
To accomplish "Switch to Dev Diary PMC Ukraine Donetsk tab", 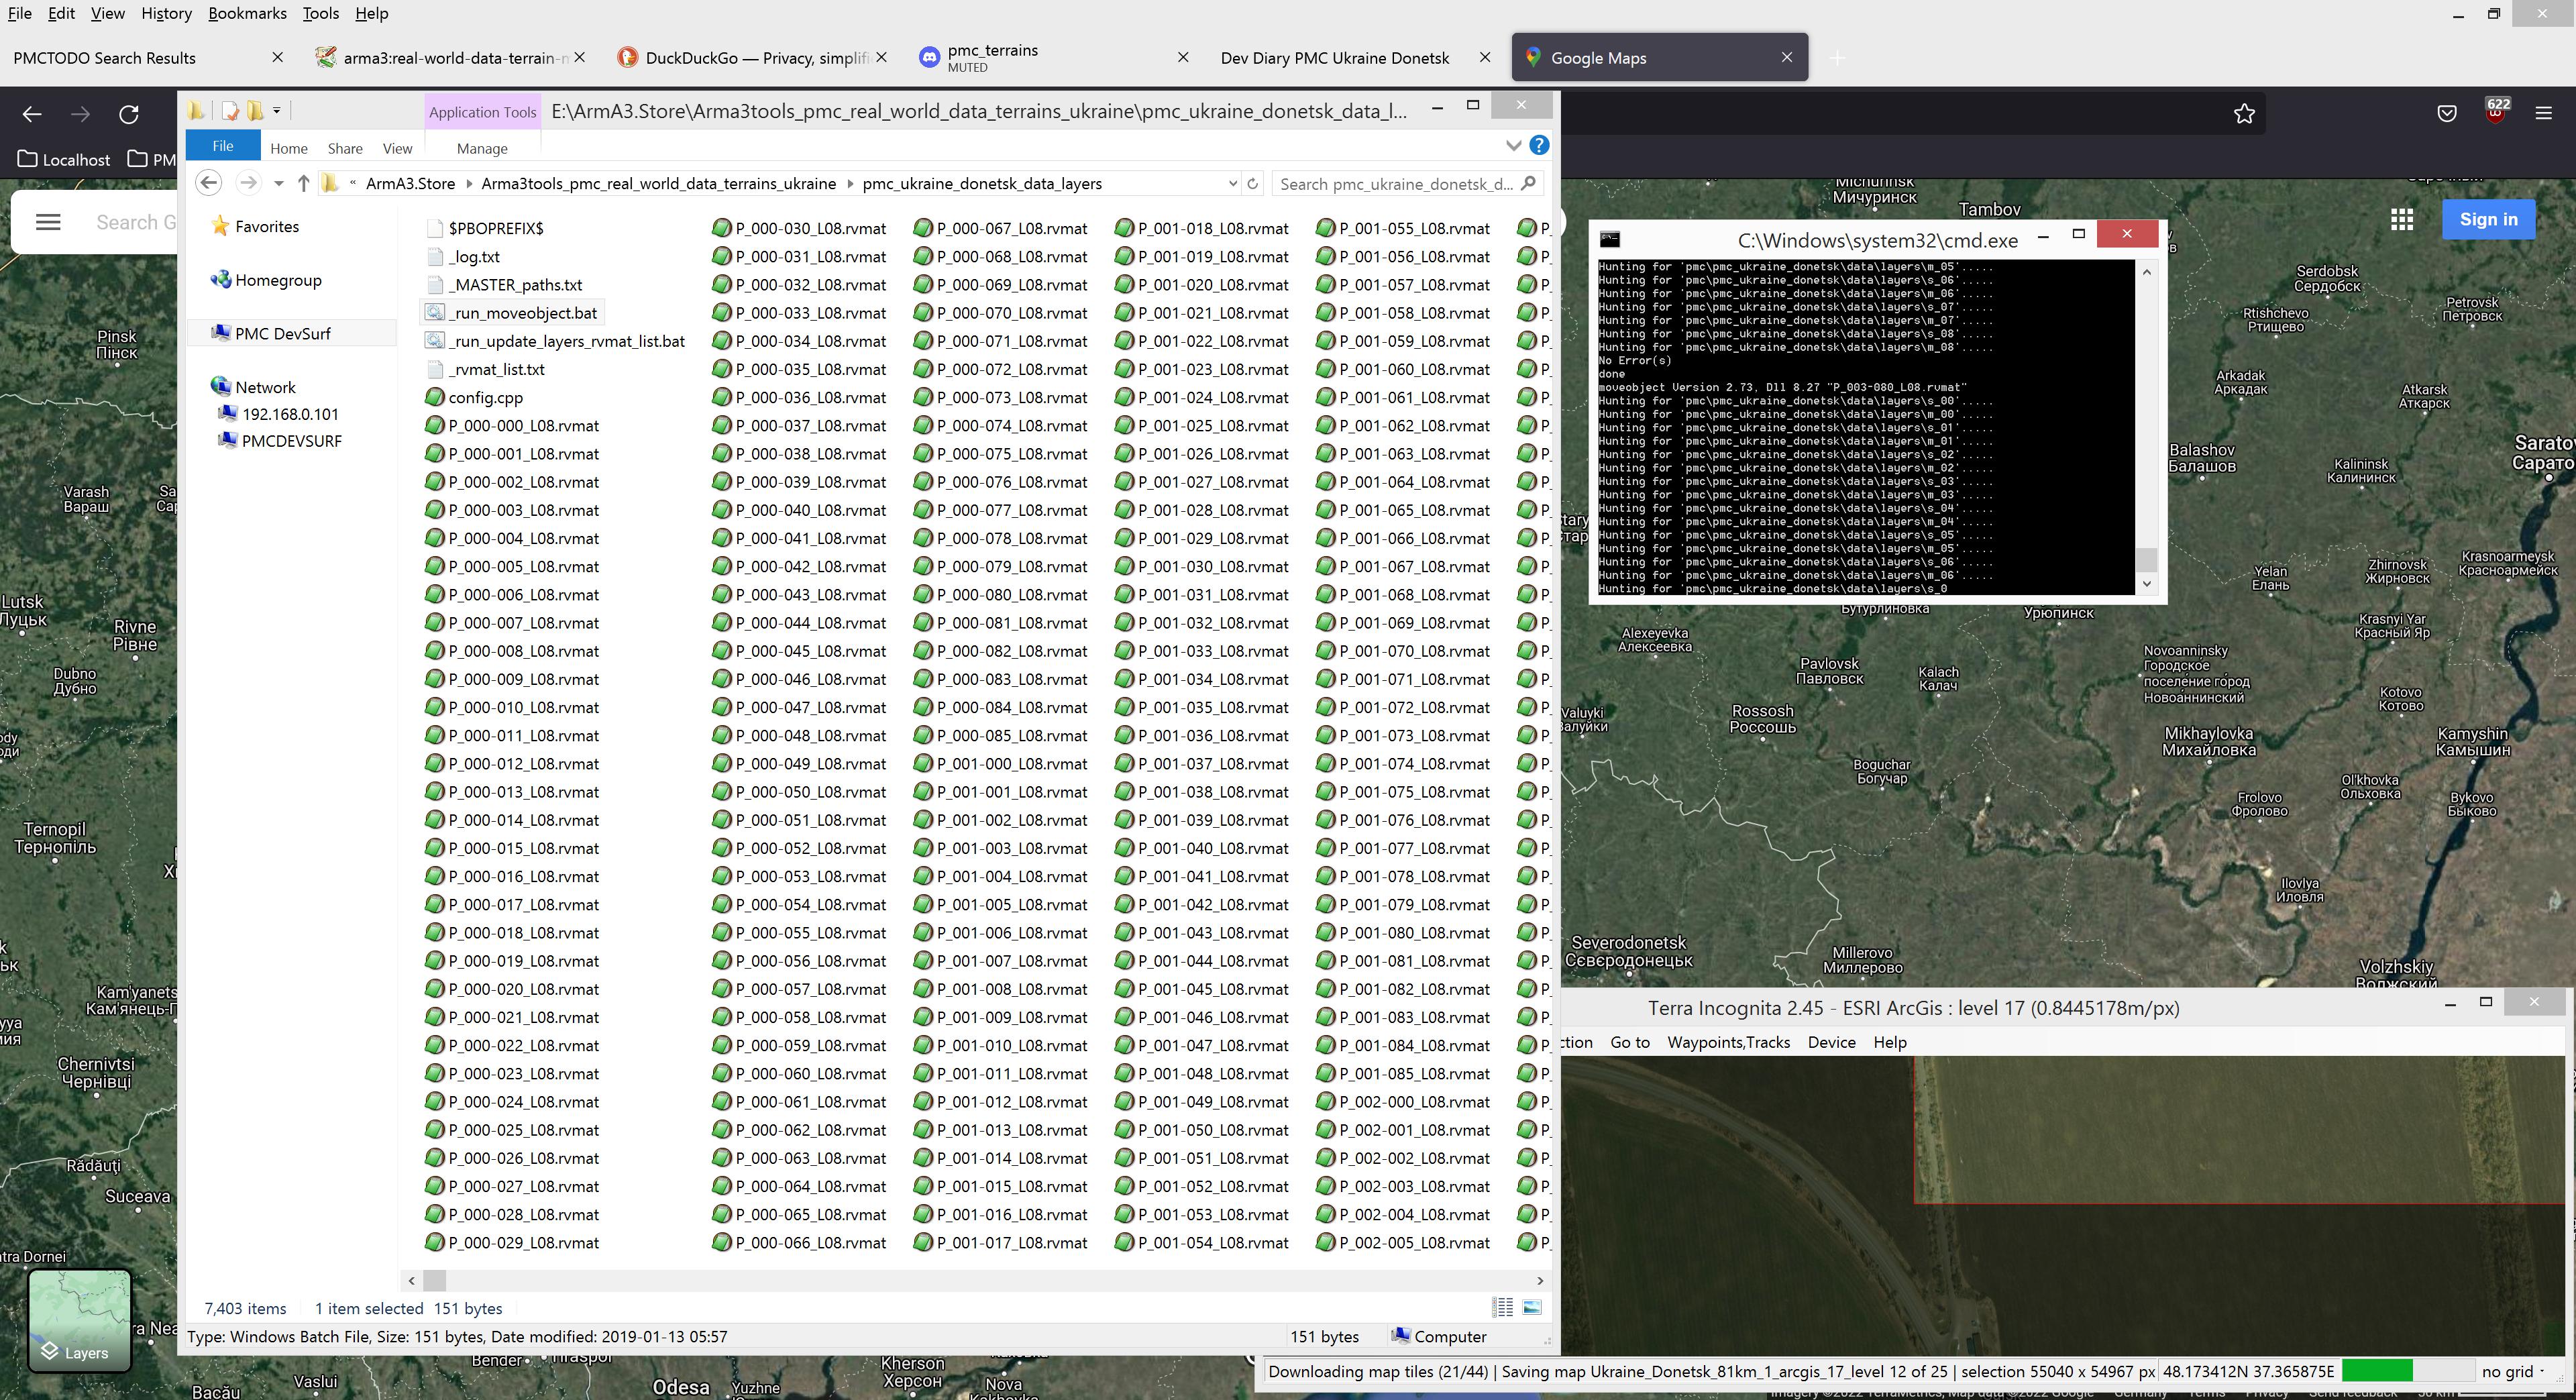I will (x=1335, y=58).
